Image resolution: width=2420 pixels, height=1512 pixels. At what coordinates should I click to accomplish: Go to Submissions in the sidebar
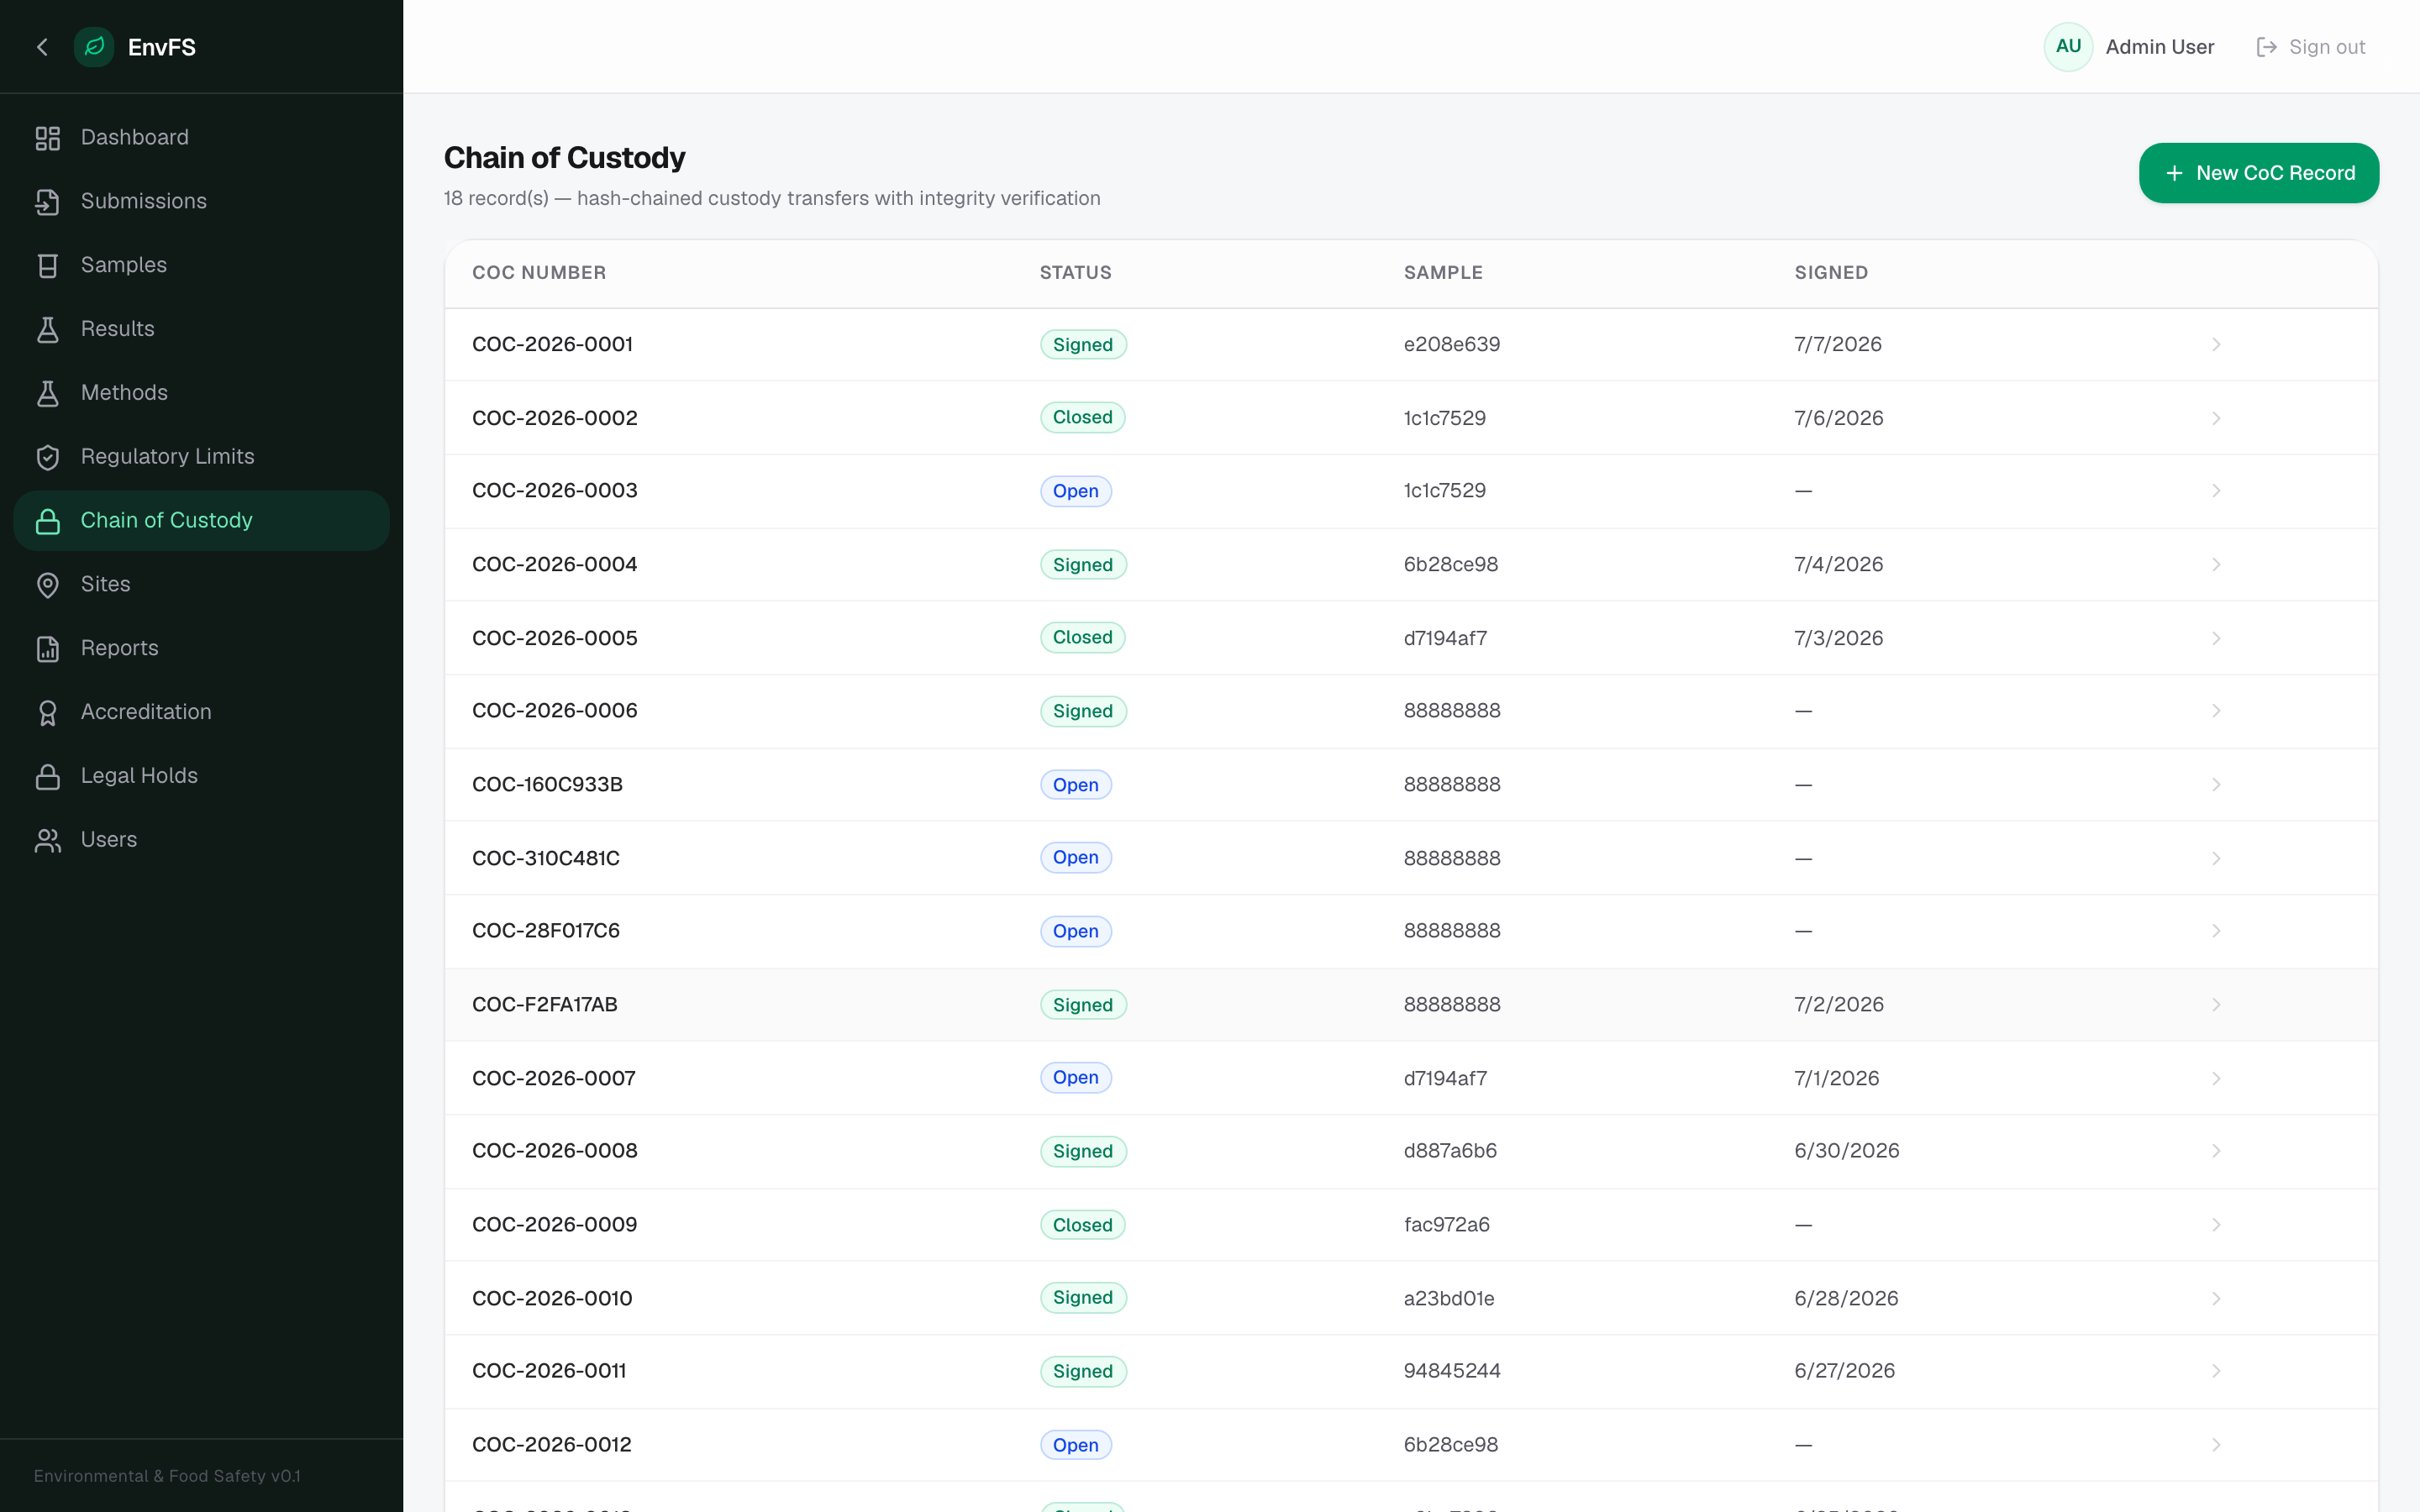(x=201, y=201)
